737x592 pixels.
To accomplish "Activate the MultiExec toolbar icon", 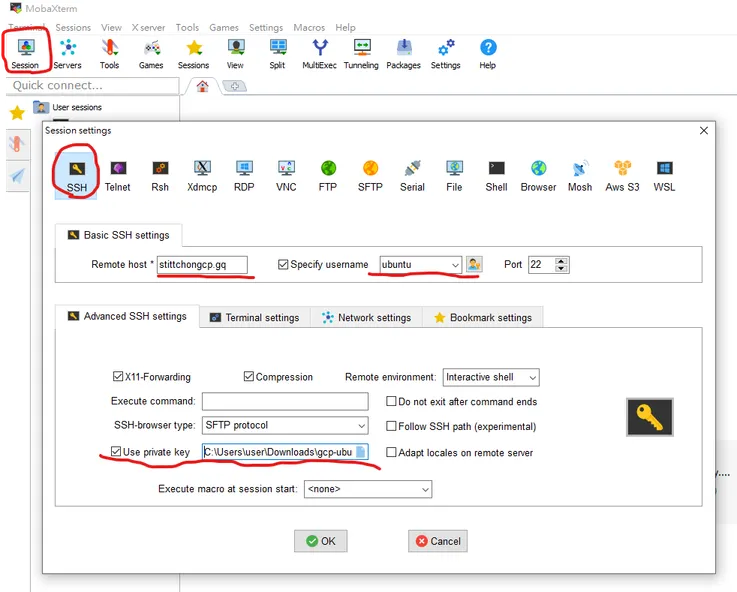I will pyautogui.click(x=319, y=54).
